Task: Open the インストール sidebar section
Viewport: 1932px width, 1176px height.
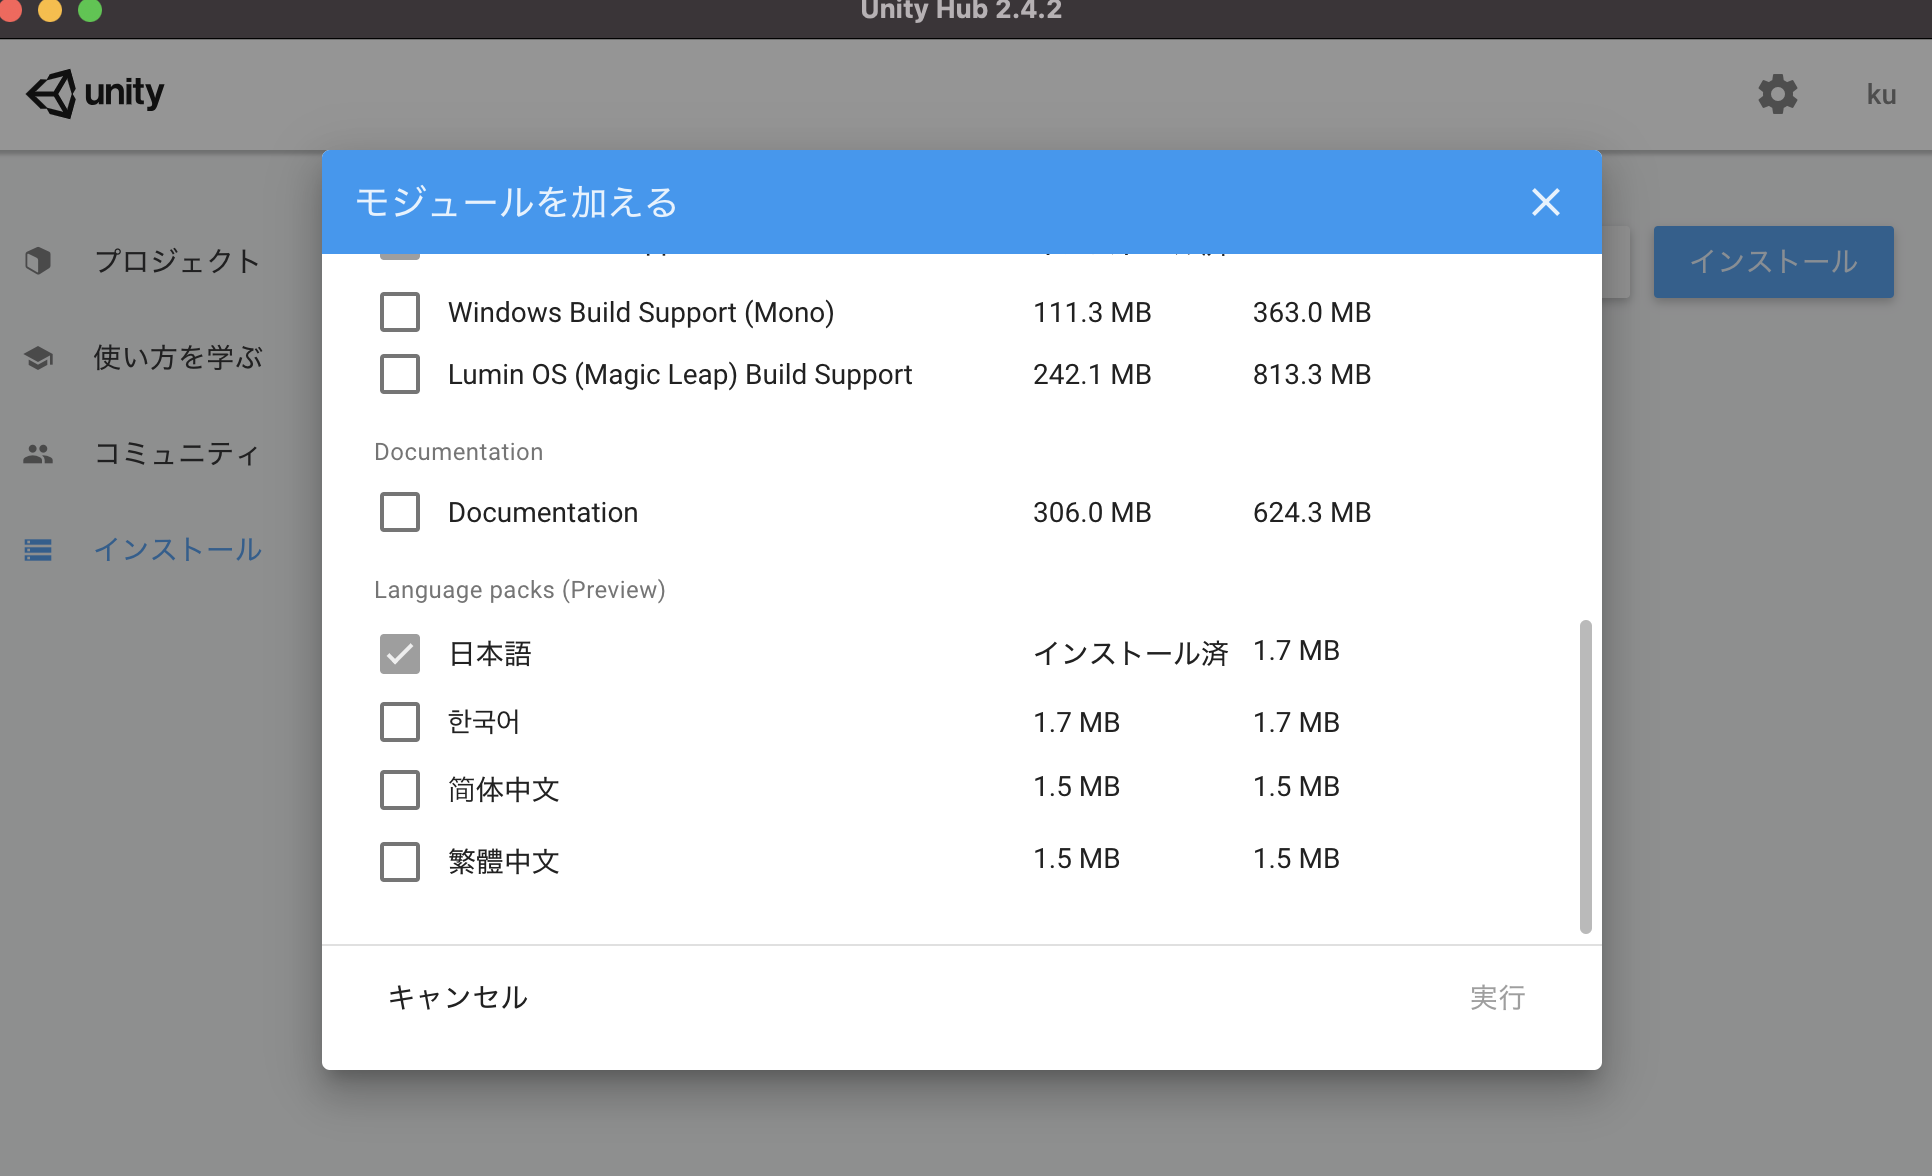Action: (x=178, y=550)
